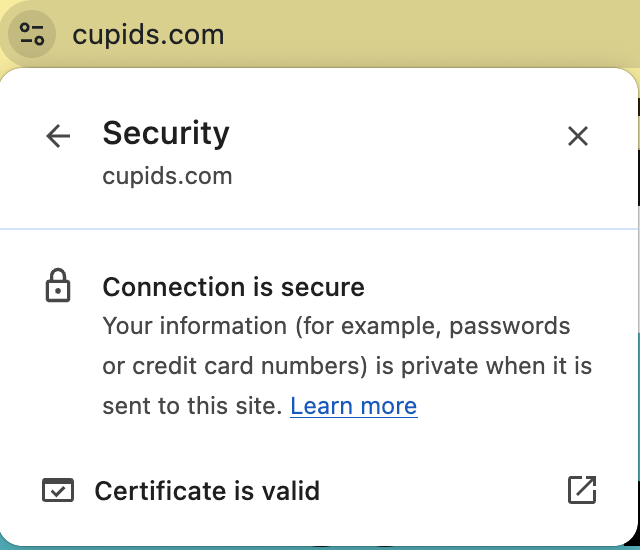The height and width of the screenshot is (550, 640).
Task: Open the Learn more link
Action: tap(353, 406)
